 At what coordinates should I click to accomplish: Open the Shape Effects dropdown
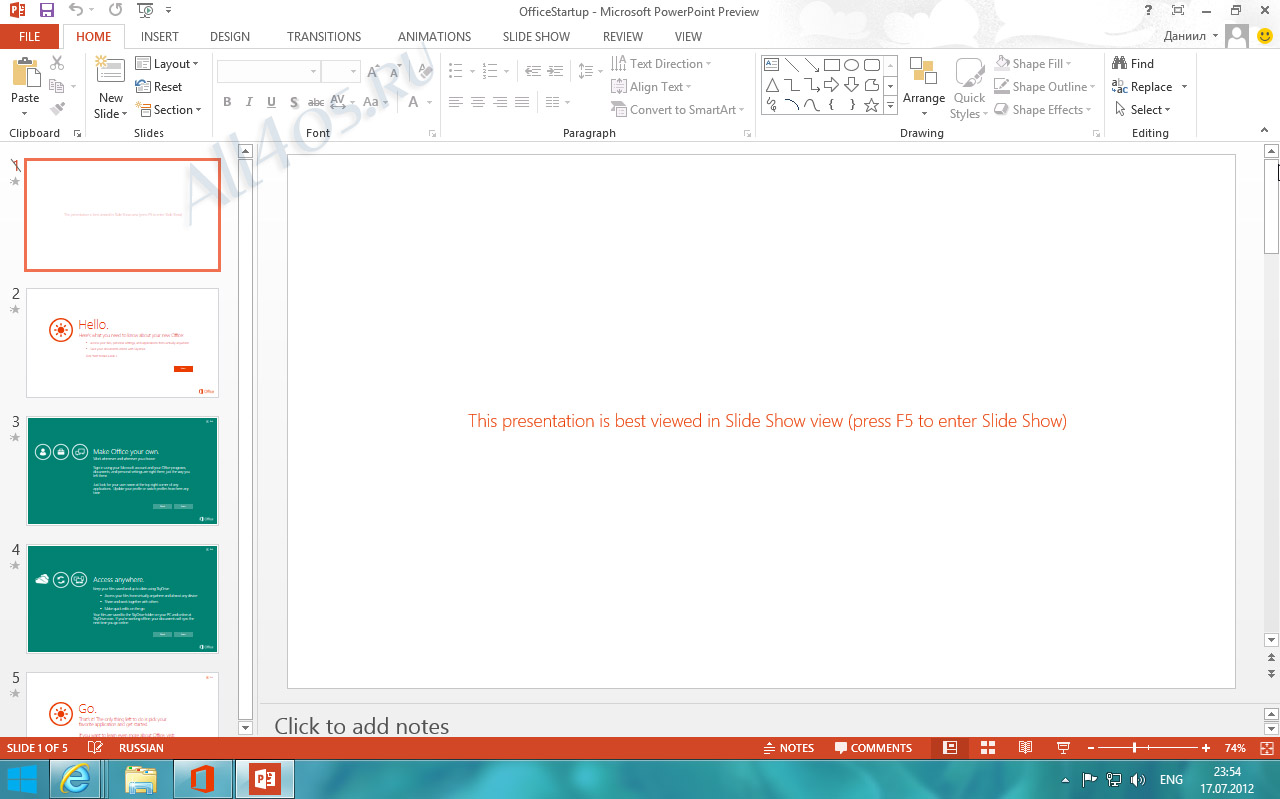1044,110
